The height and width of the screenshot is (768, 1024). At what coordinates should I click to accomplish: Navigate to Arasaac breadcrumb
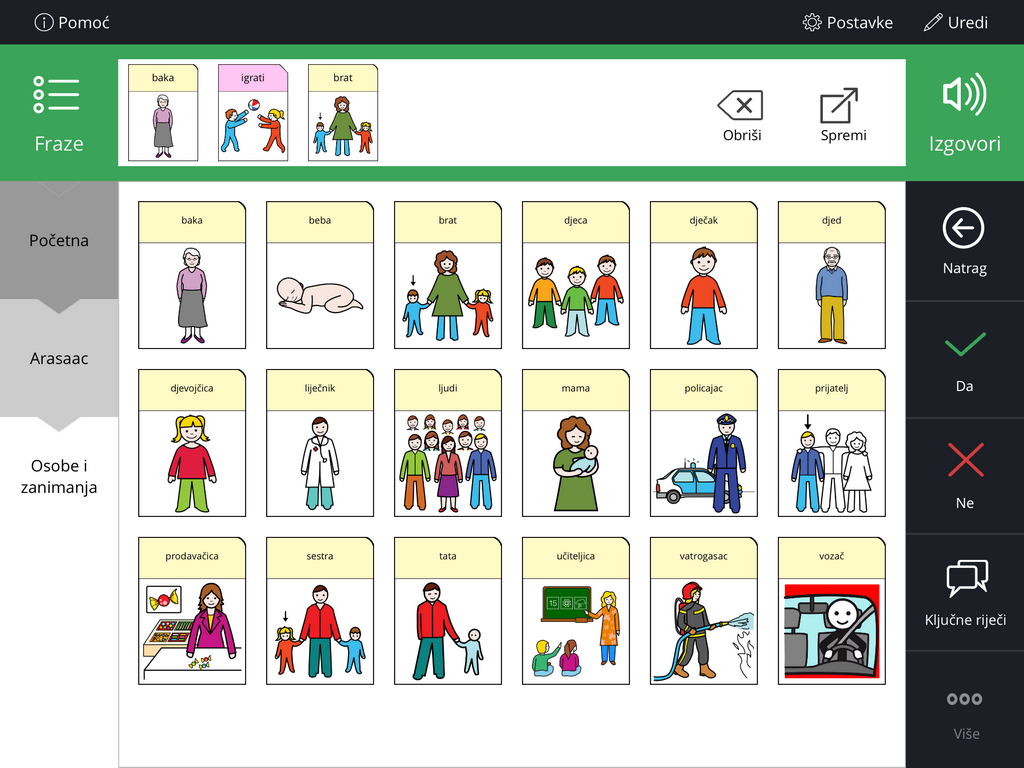(59, 358)
